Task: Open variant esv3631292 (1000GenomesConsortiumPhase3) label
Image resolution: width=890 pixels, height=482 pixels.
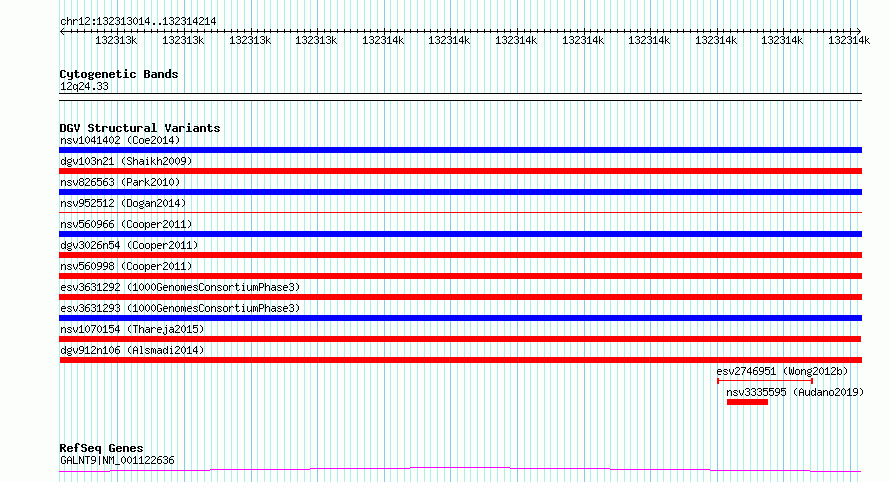Action: 180,287
